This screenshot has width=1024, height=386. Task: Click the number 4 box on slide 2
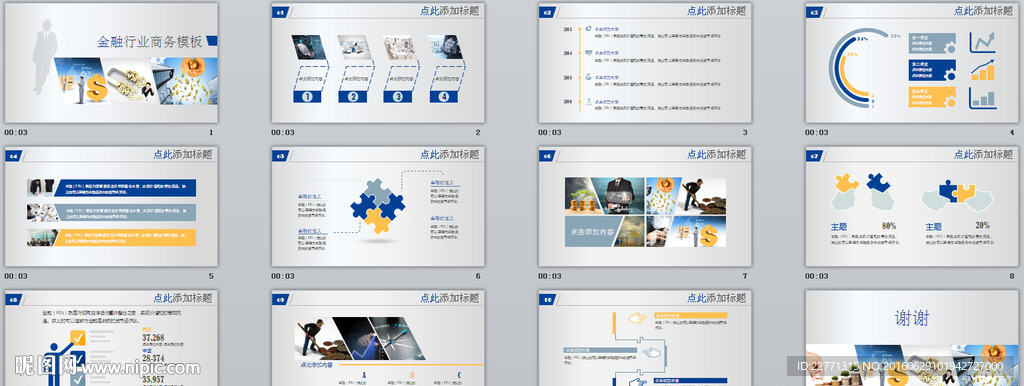[444, 97]
